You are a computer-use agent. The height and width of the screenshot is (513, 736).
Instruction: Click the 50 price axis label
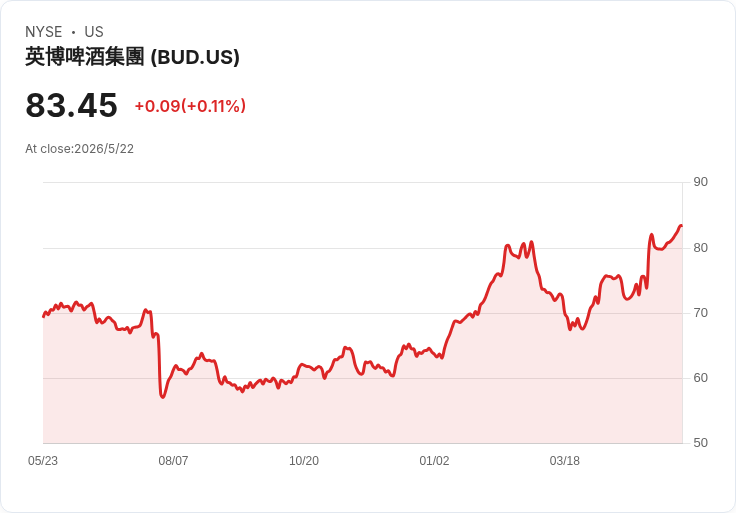pos(700,443)
